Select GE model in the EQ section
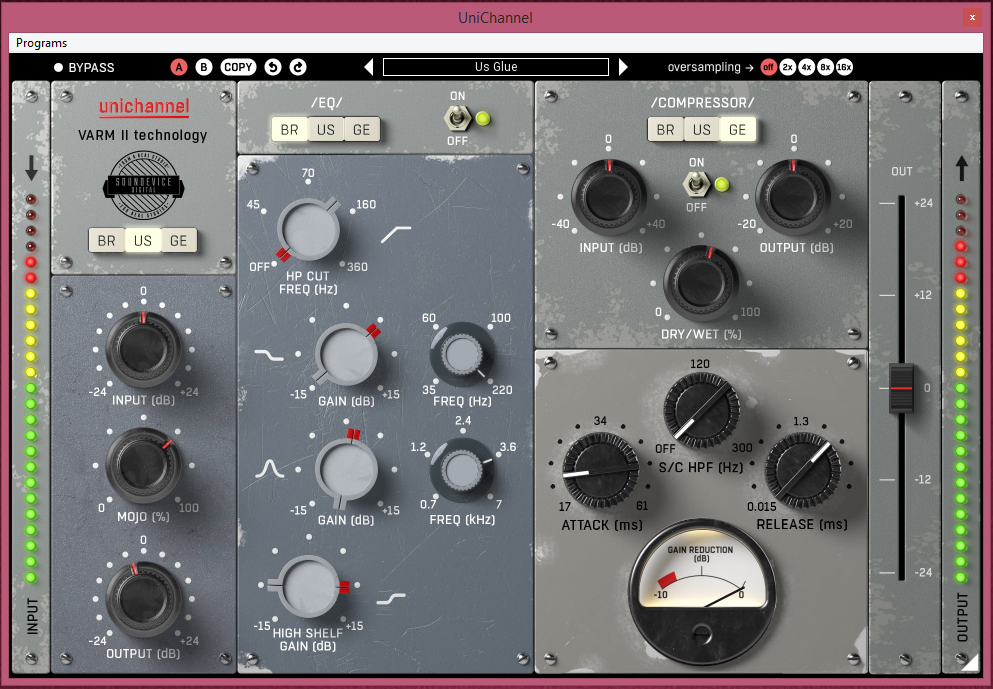 tap(362, 130)
